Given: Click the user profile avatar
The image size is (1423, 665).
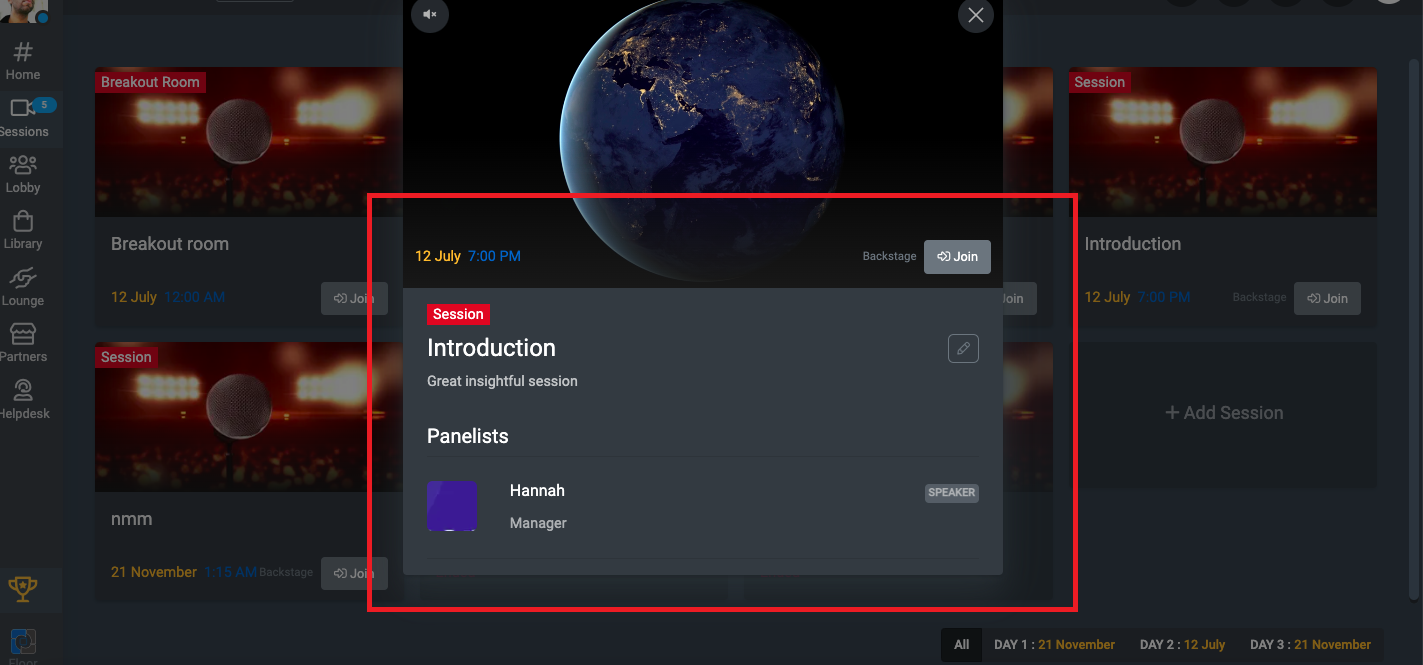Looking at the screenshot, I should point(24,11).
